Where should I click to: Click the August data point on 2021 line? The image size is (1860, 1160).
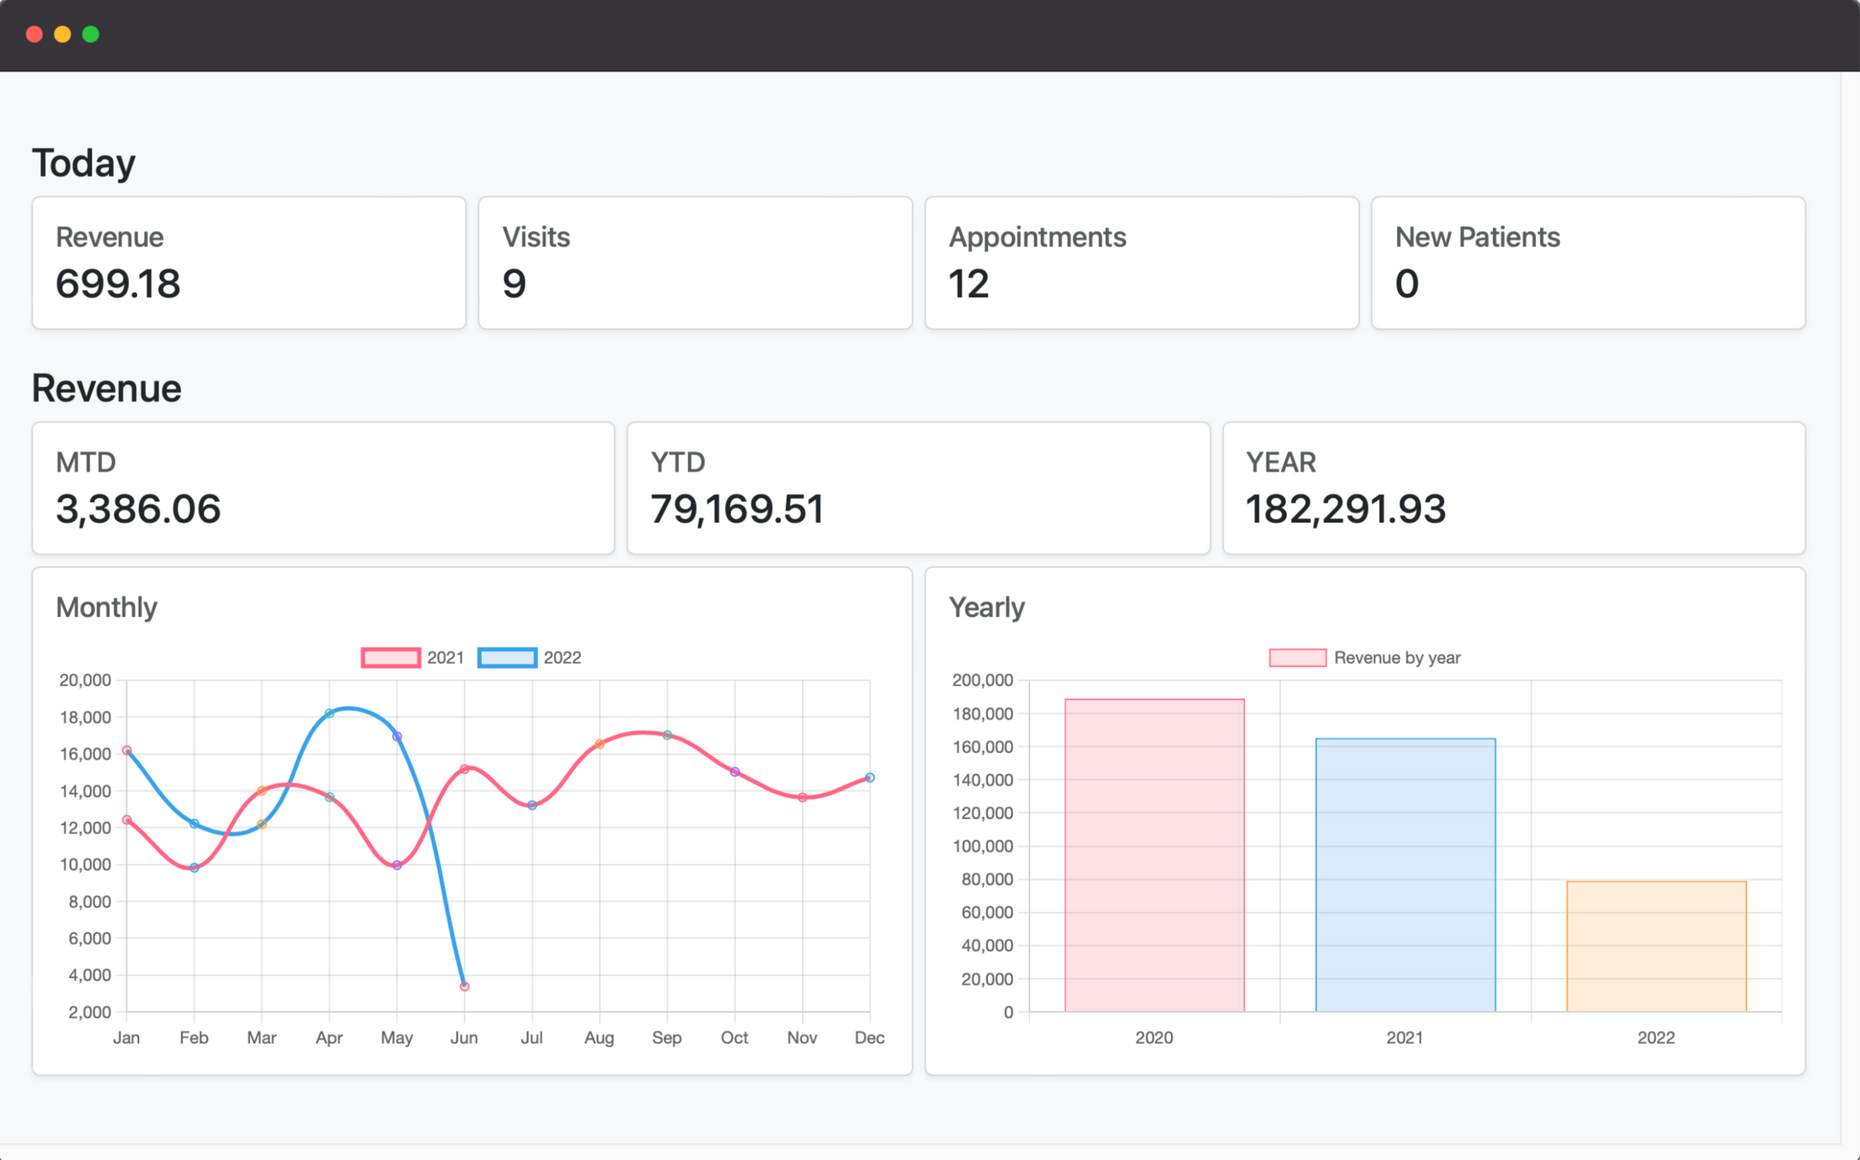coord(599,744)
